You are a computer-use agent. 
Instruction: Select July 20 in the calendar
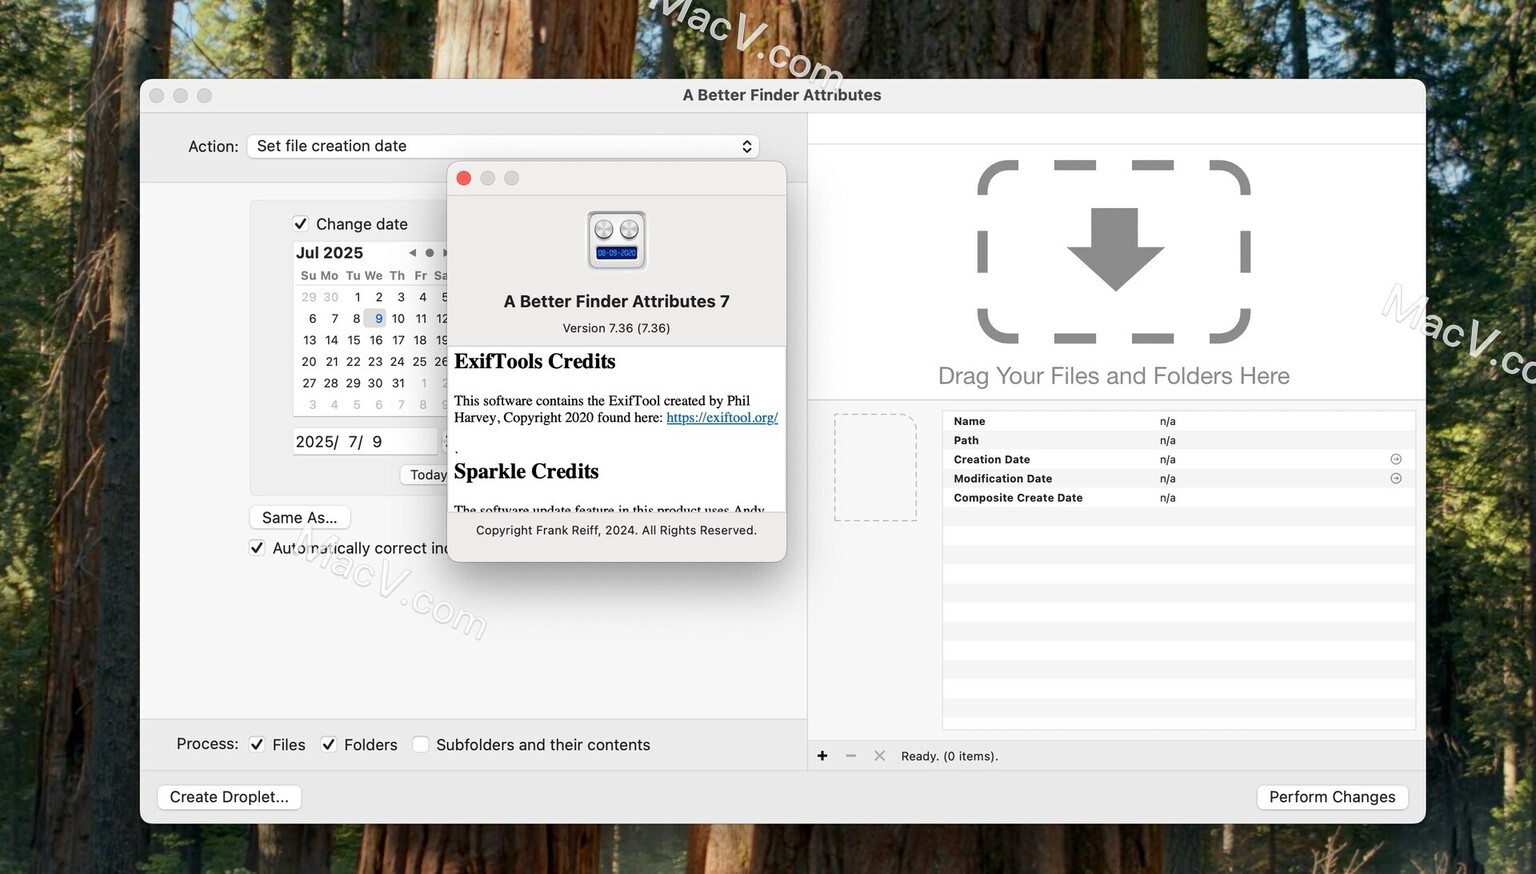pos(309,362)
